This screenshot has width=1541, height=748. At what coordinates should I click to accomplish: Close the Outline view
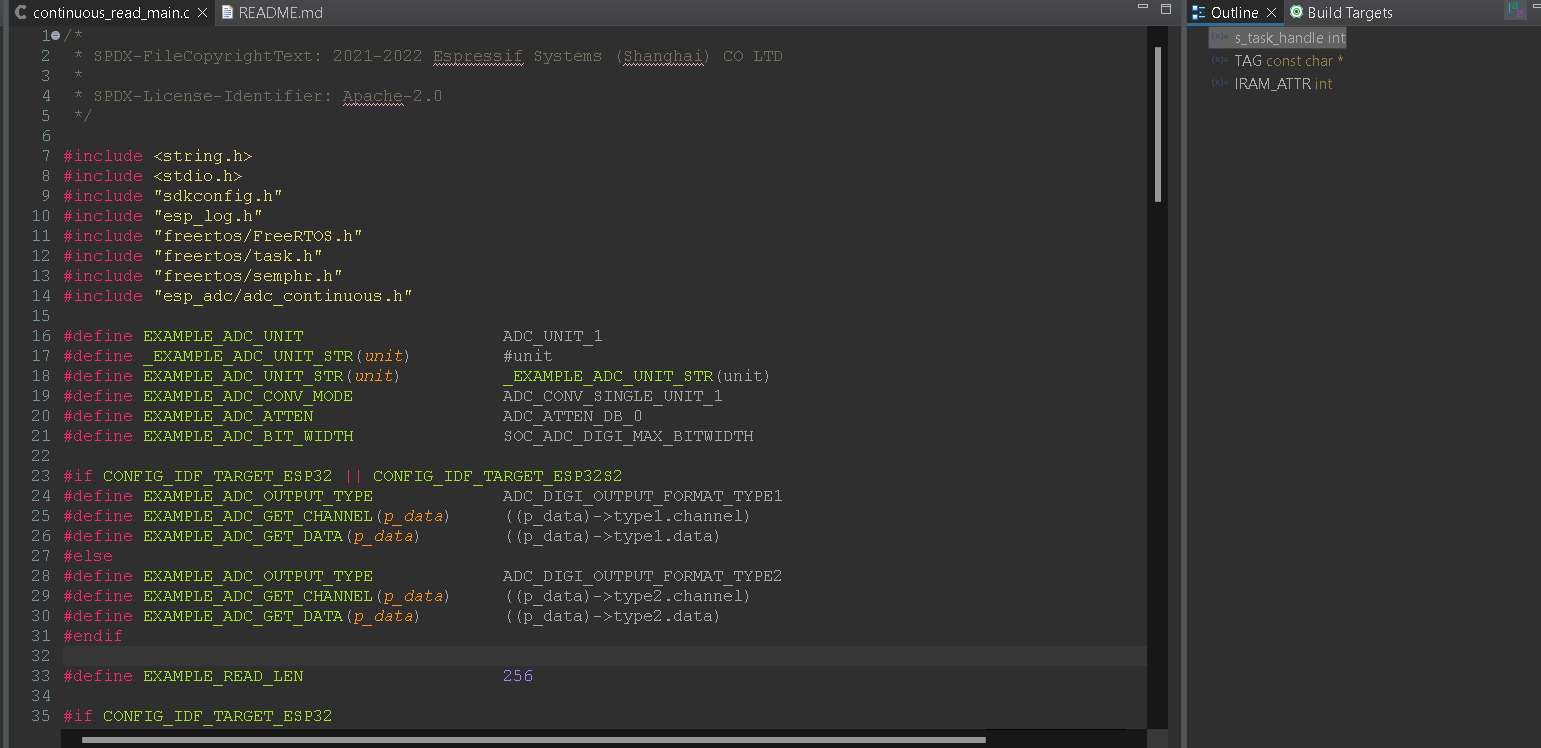[x=1271, y=13]
